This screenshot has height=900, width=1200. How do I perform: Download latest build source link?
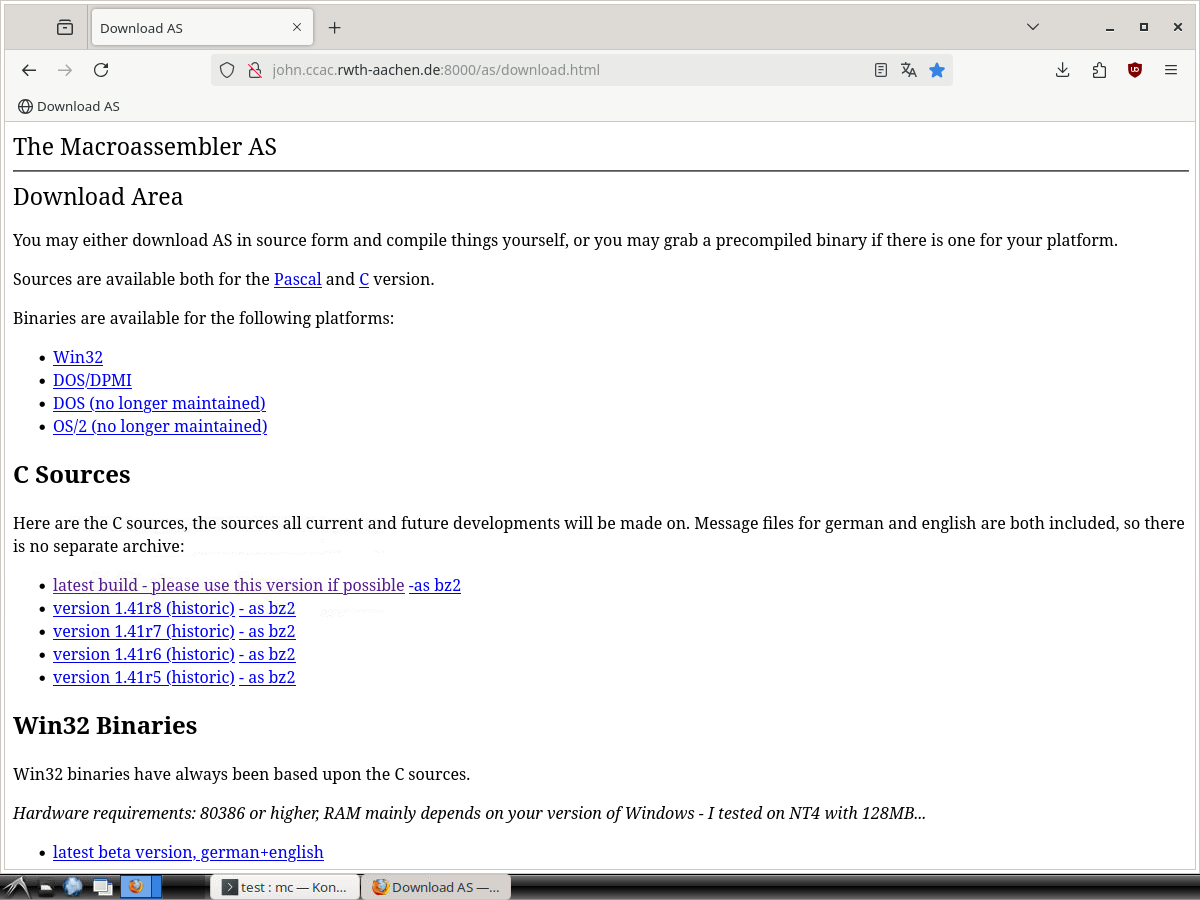pyautogui.click(x=229, y=585)
